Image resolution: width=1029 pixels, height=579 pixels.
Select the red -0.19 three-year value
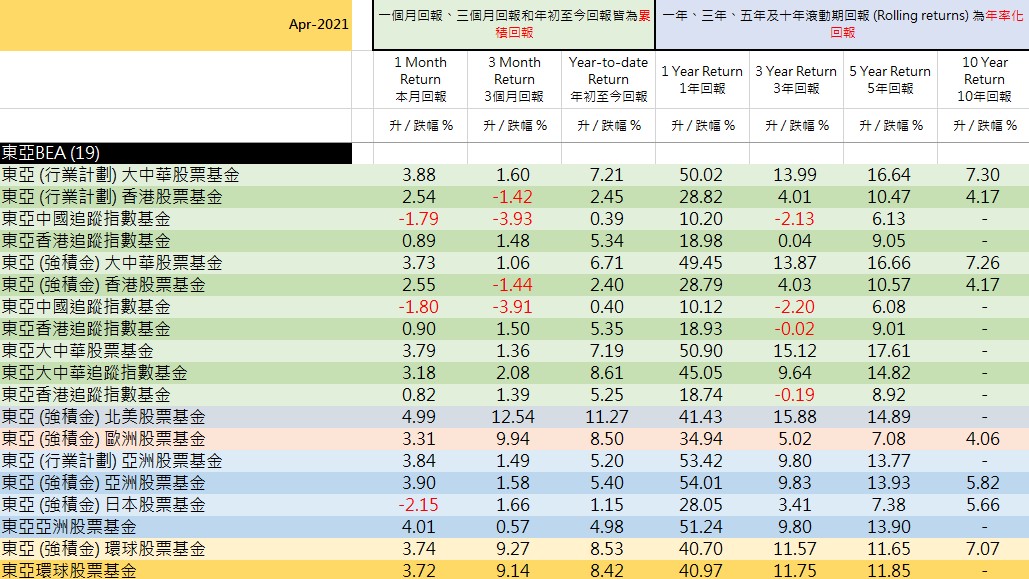pyautogui.click(x=795, y=395)
